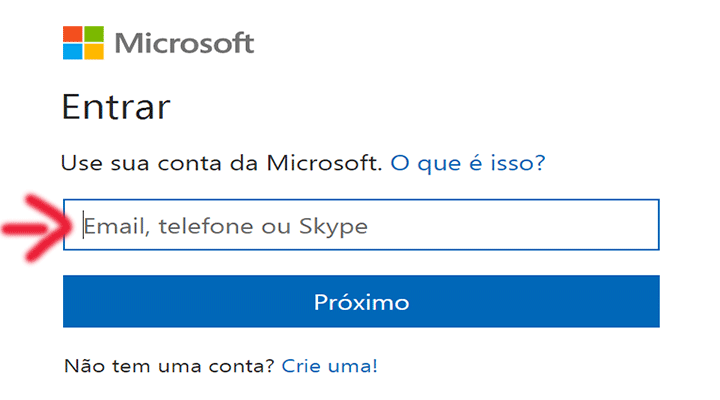
Task: Open the "O que é isso?" help link
Action: [468, 163]
